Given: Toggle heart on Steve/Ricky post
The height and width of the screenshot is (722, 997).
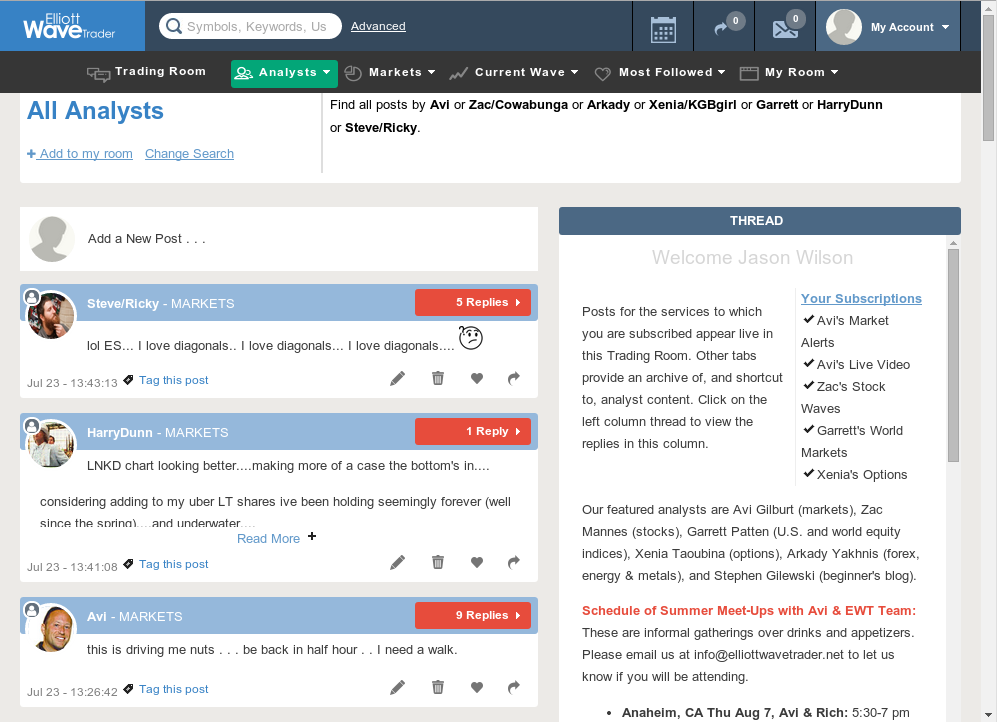Looking at the screenshot, I should pyautogui.click(x=477, y=378).
